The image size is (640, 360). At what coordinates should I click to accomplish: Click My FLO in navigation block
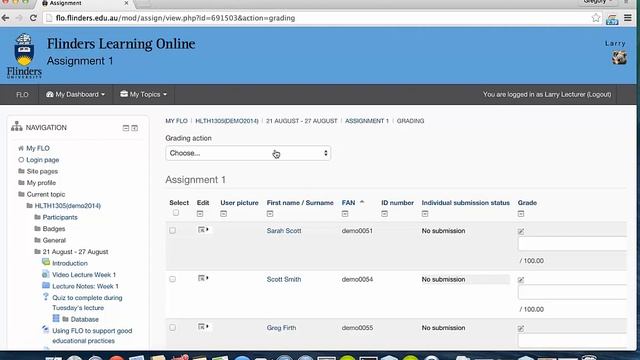pos(38,148)
